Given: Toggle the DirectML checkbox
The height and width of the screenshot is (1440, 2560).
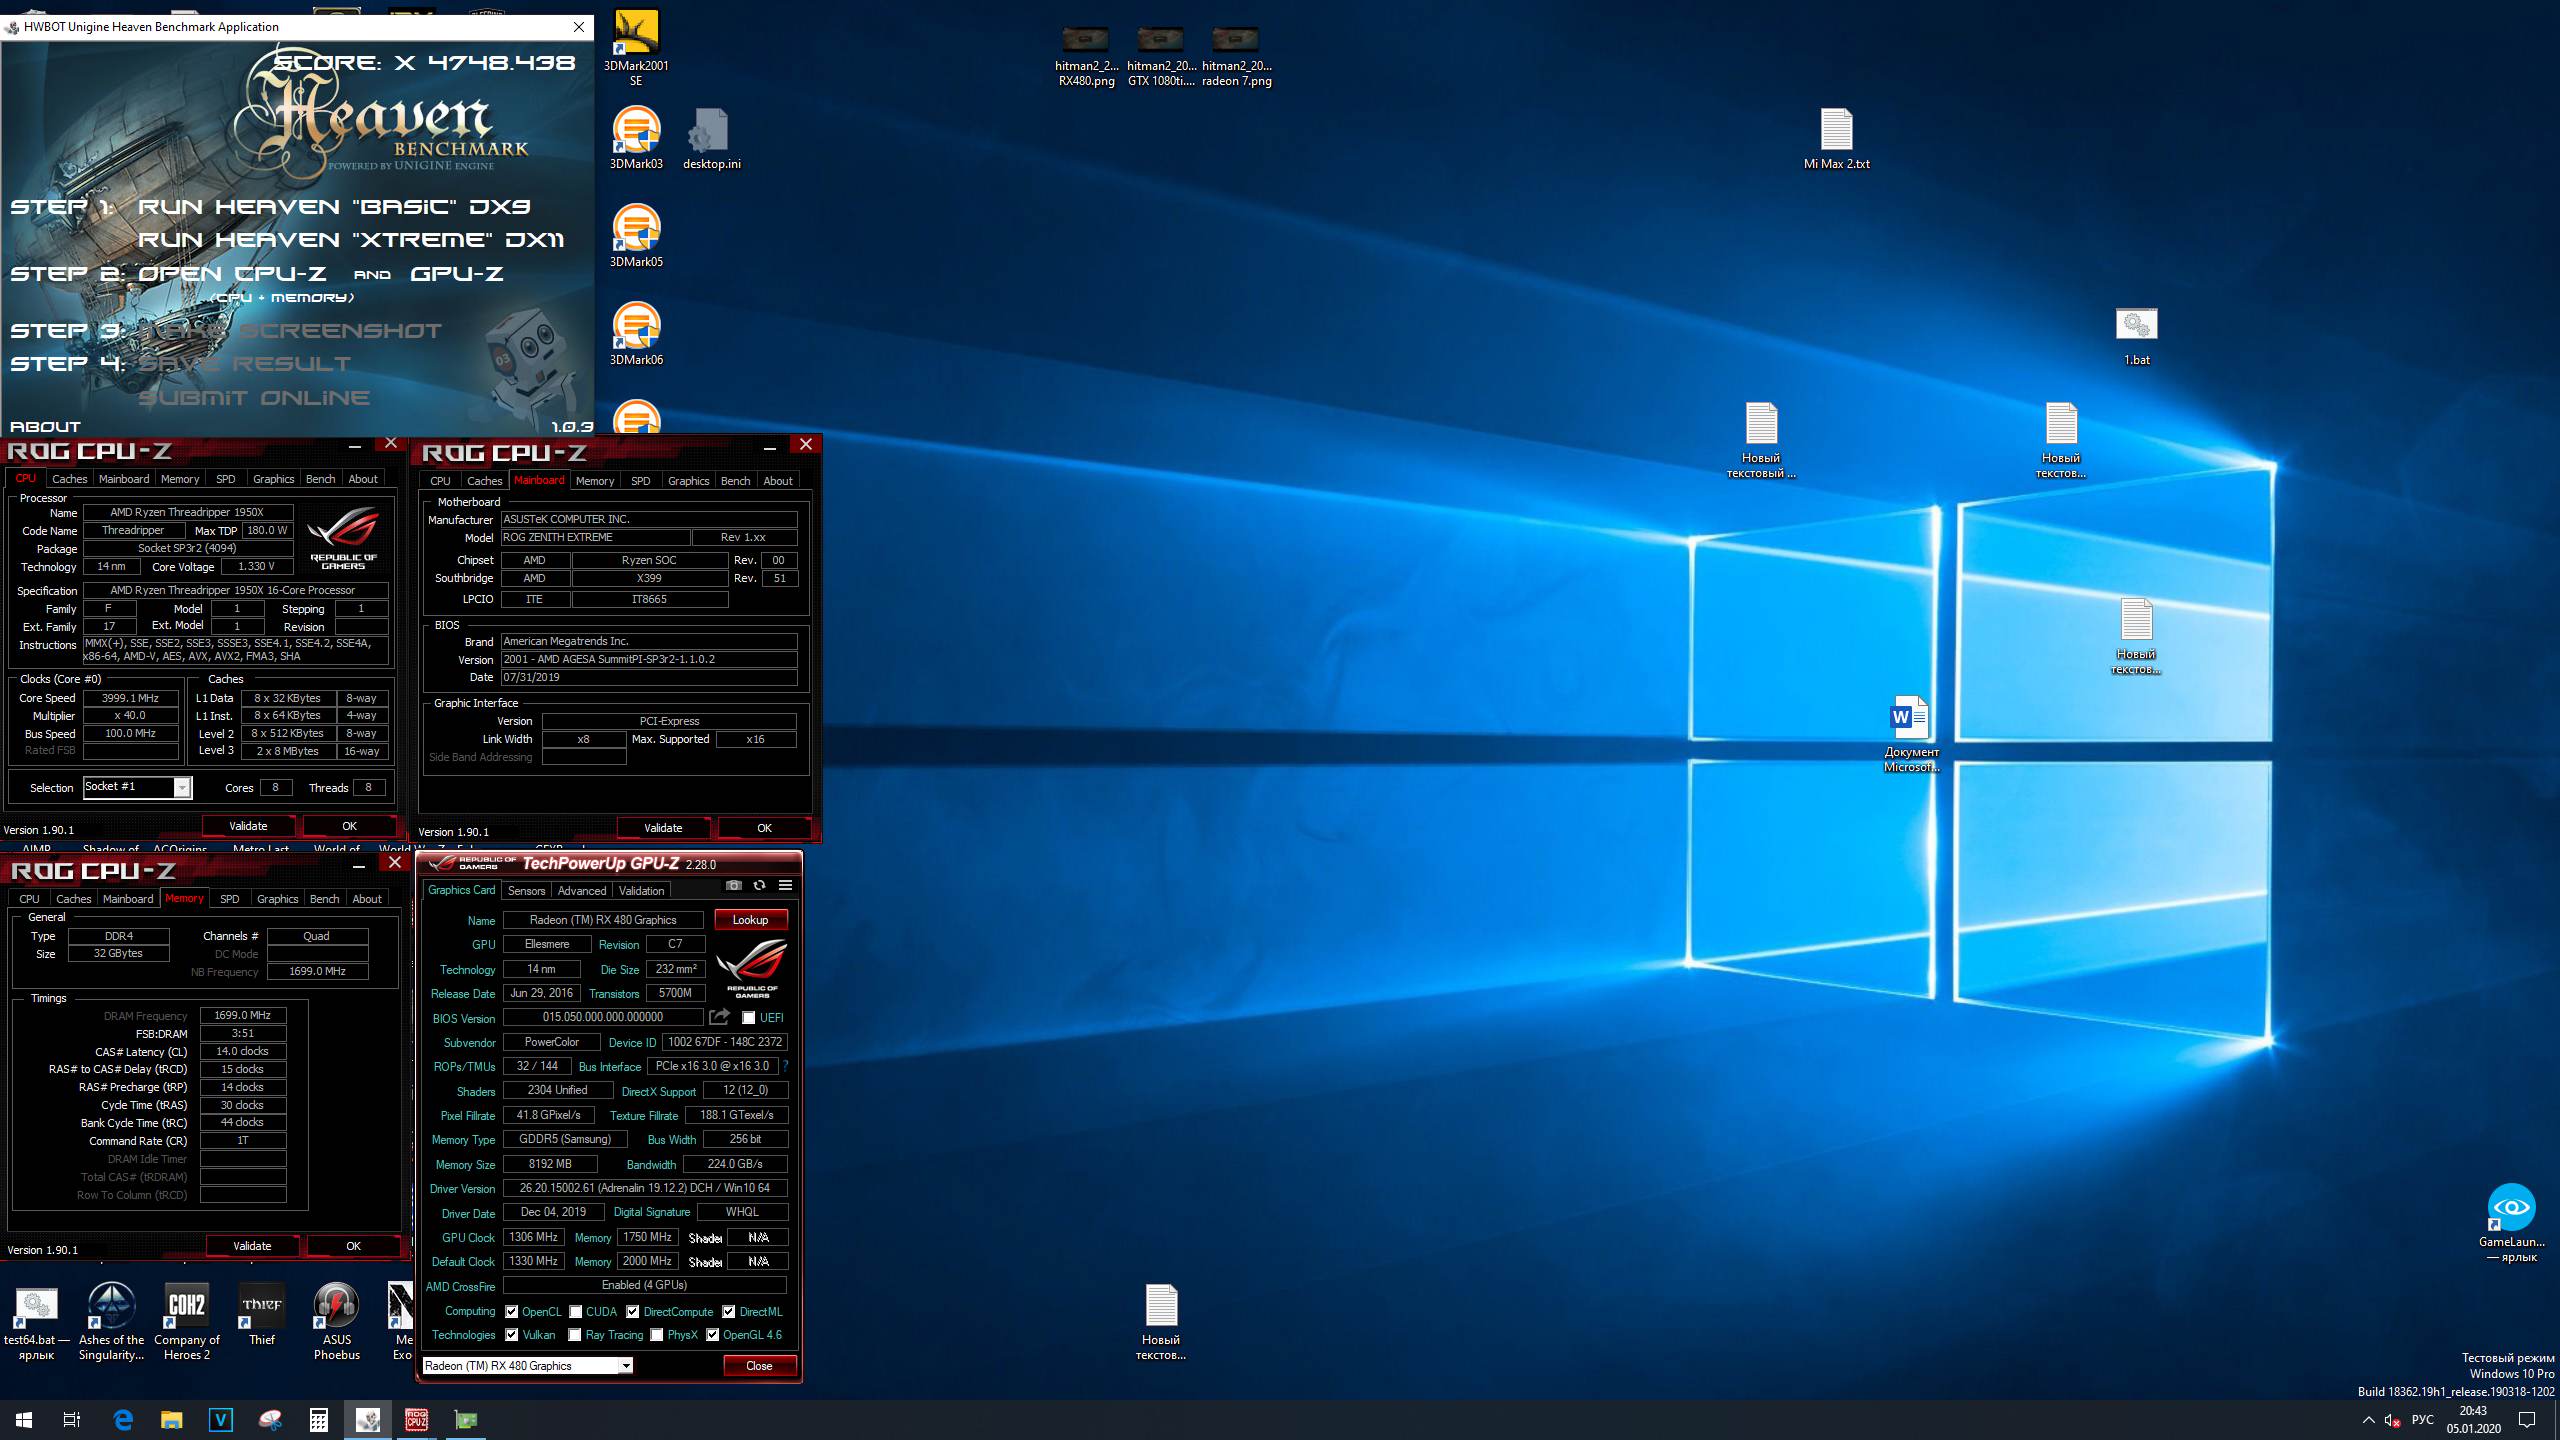Looking at the screenshot, I should (729, 1311).
